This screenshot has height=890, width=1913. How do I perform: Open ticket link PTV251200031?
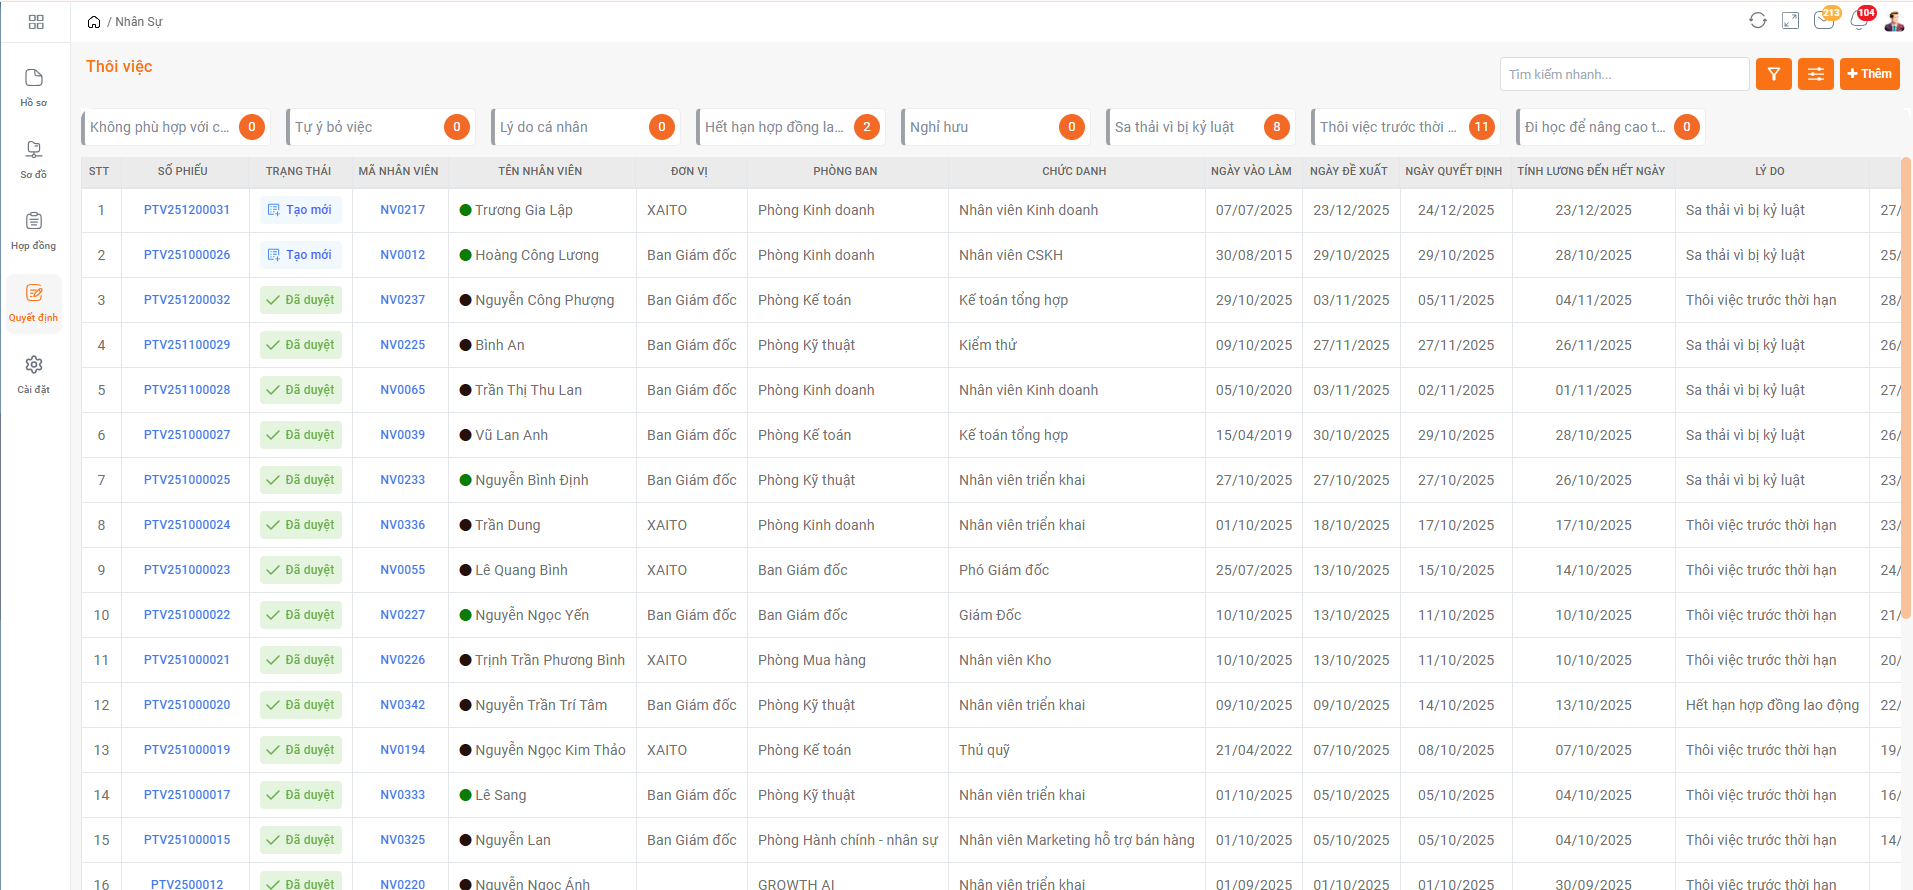(x=187, y=210)
